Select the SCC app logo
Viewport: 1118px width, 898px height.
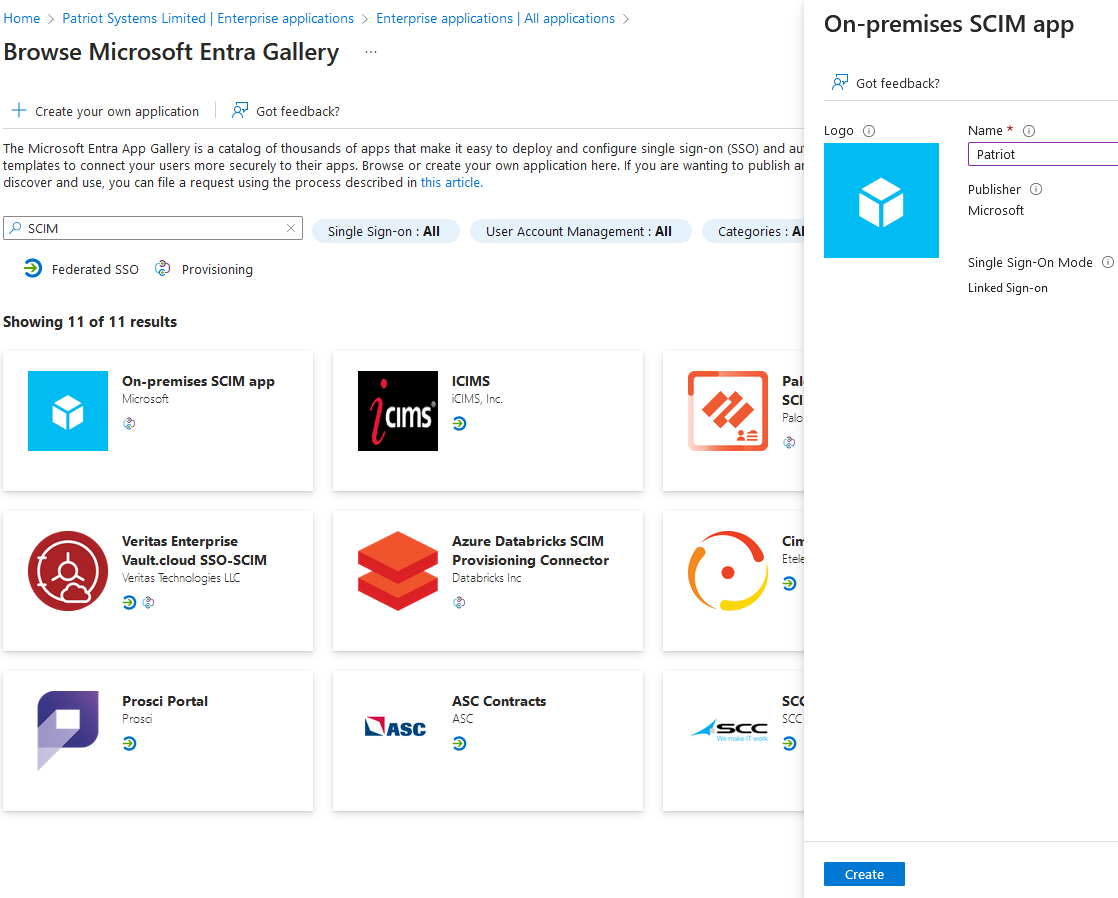click(x=729, y=730)
